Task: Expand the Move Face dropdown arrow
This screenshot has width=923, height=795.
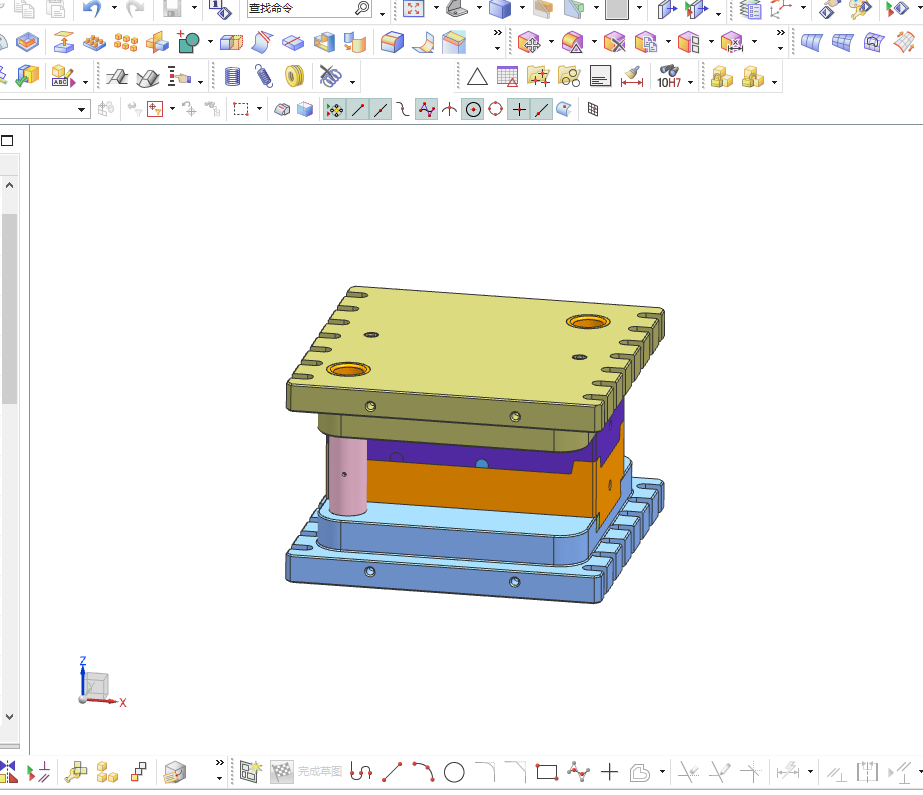Action: pyautogui.click(x=552, y=42)
